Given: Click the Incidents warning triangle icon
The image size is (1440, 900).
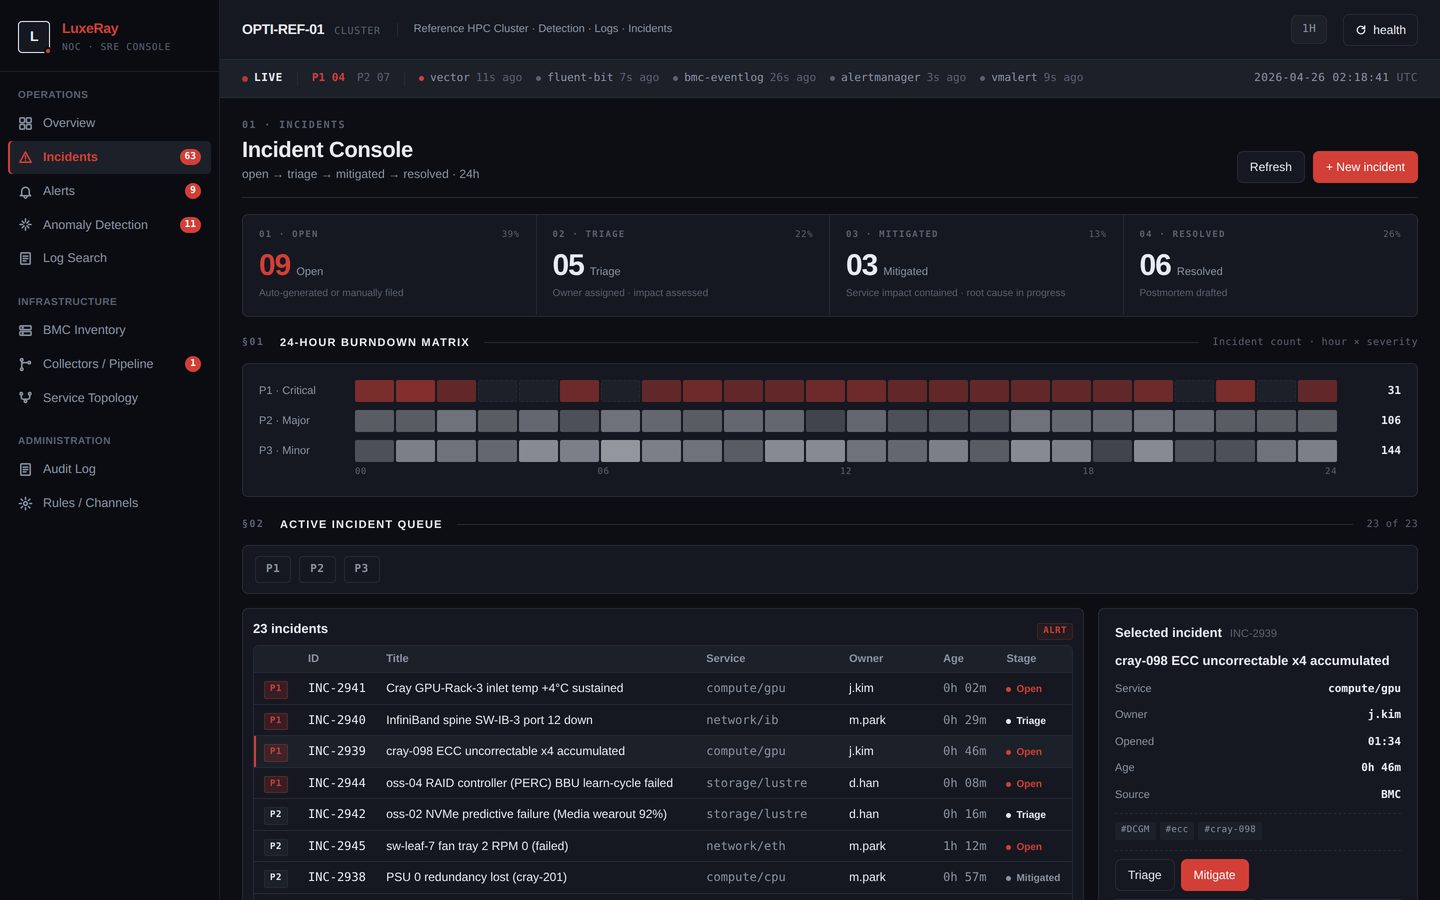Looking at the screenshot, I should 25,158.
